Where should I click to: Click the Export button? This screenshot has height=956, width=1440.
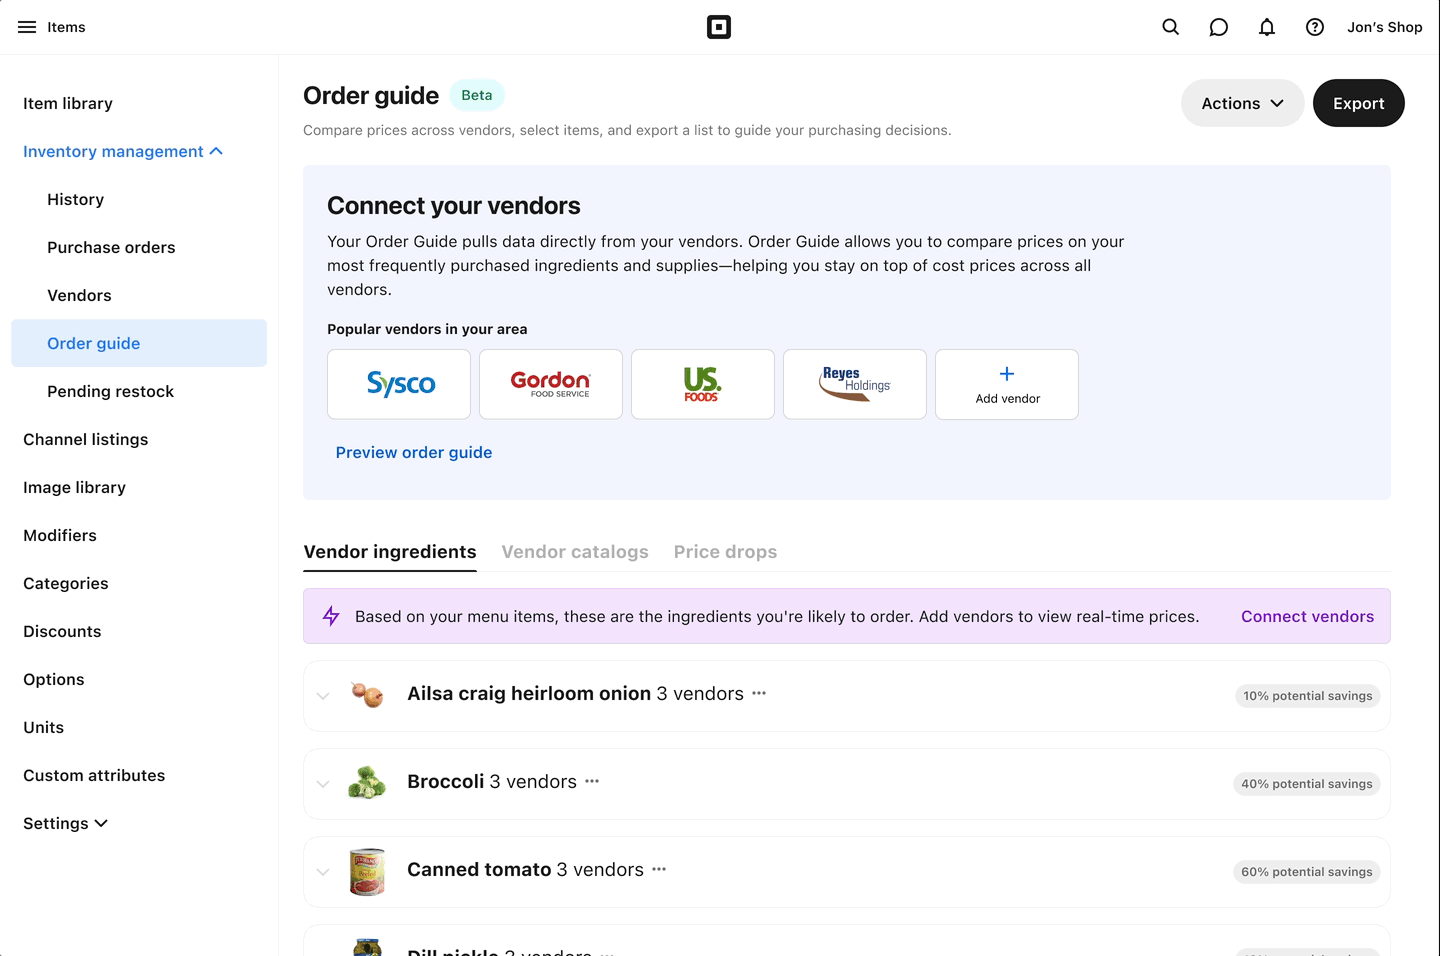point(1358,103)
